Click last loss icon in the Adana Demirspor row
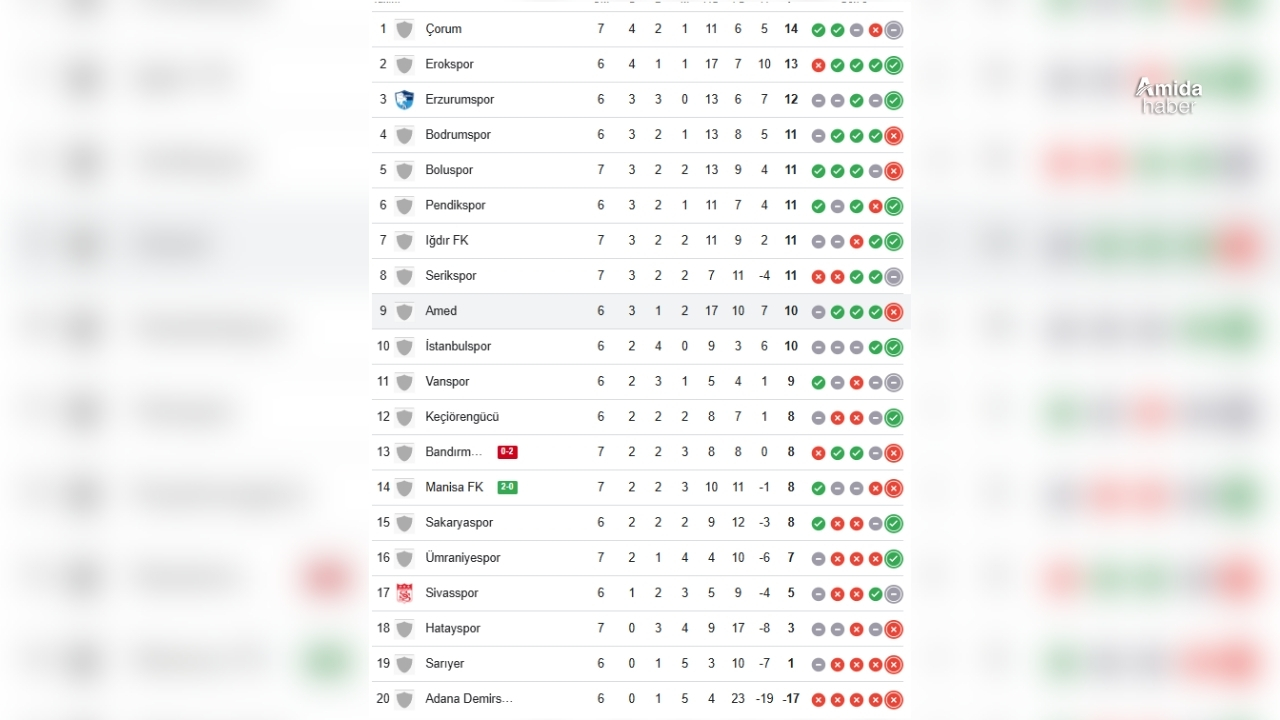 point(894,700)
